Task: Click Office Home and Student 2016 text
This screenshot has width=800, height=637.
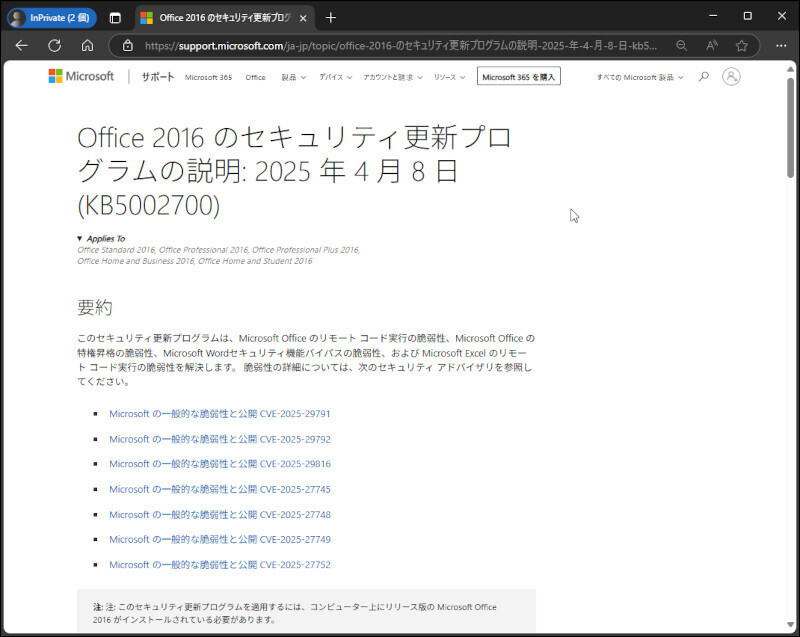Action: (255, 261)
